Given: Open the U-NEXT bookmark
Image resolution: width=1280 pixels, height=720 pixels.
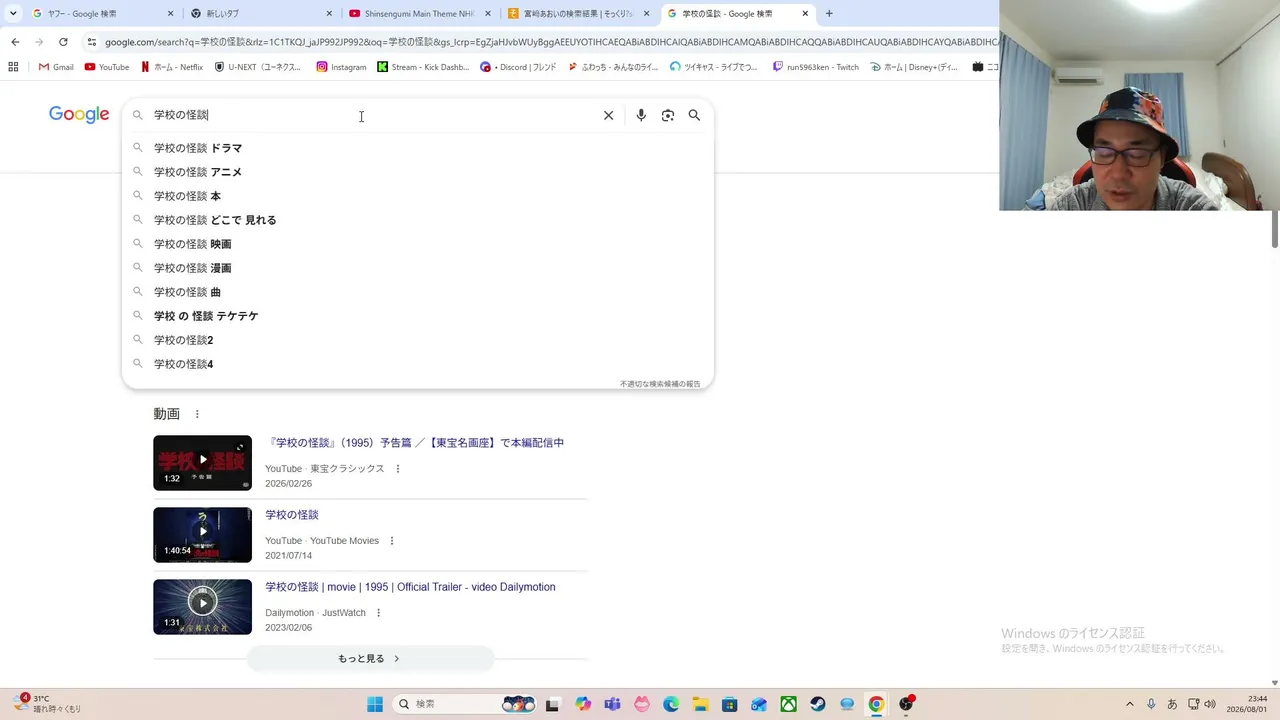Looking at the screenshot, I should tap(257, 67).
